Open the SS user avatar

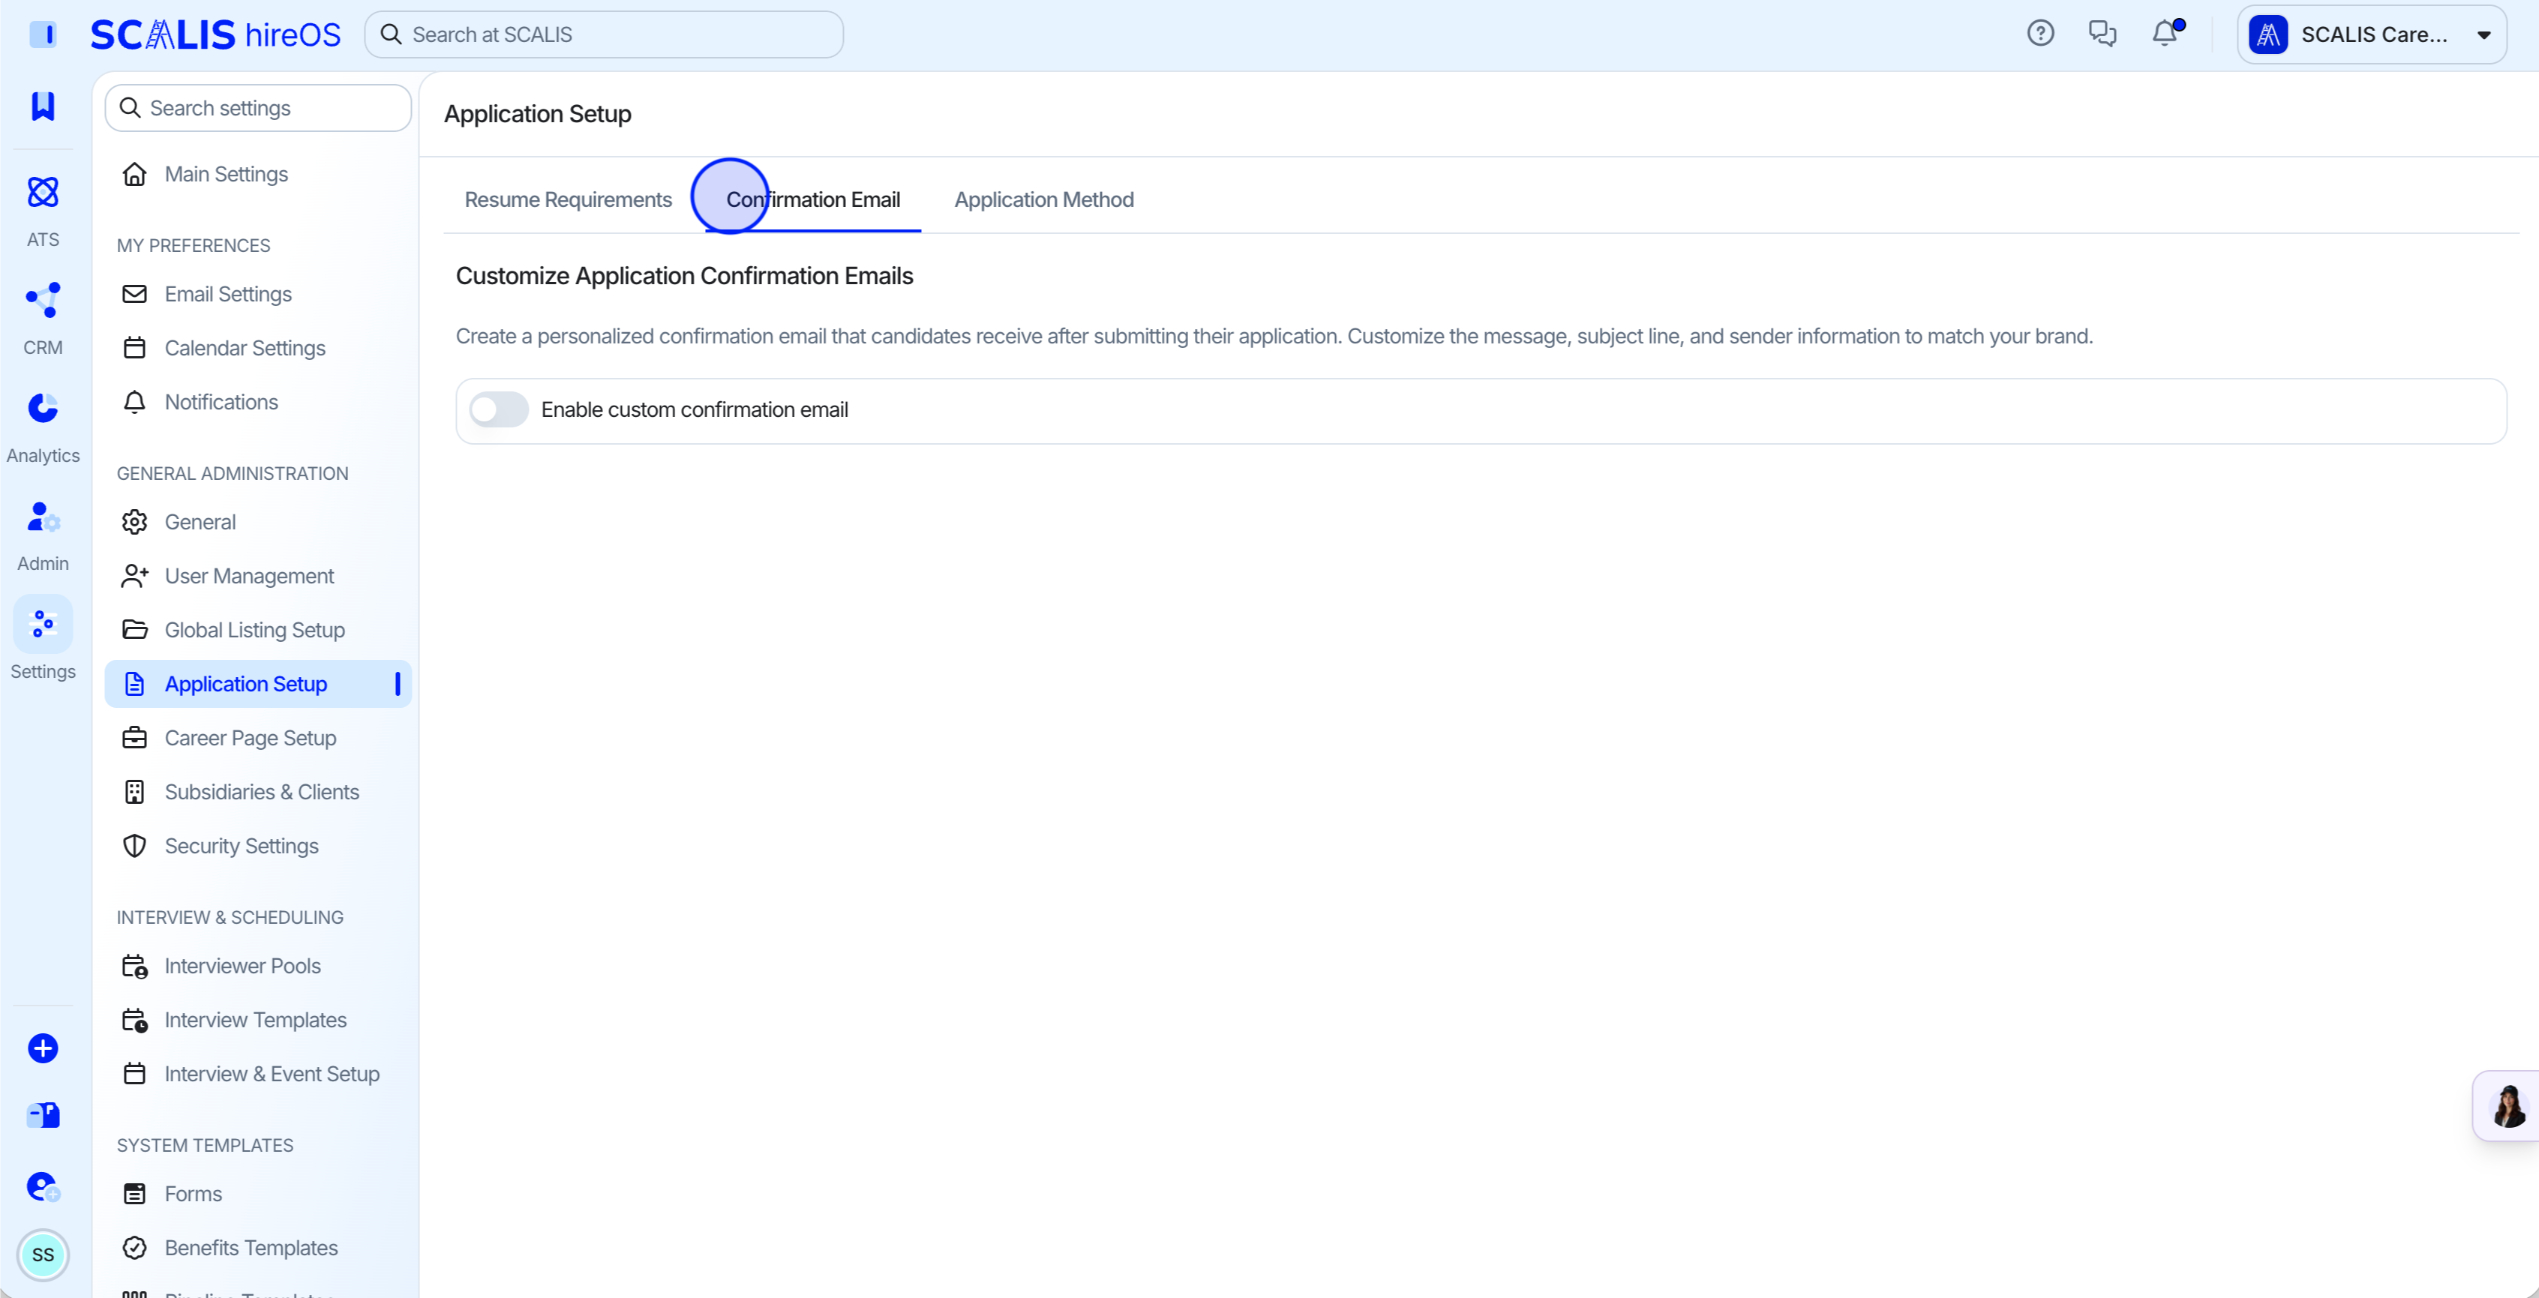[x=43, y=1254]
